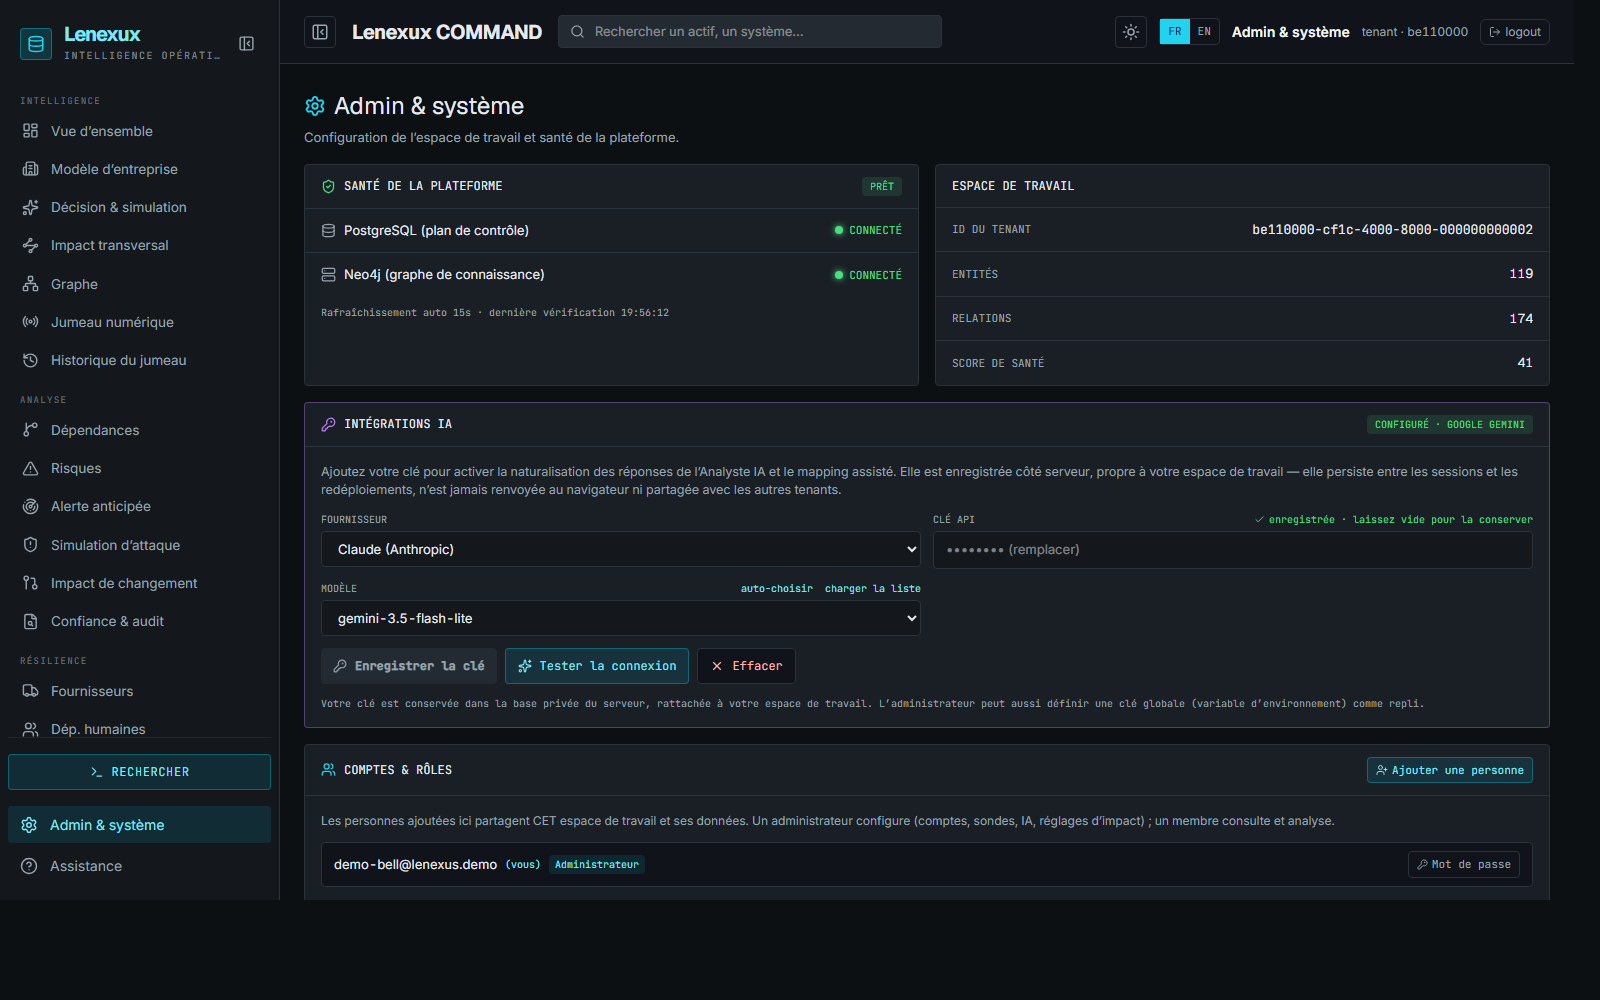Click Tester la connexion button
The height and width of the screenshot is (1000, 1600).
point(597,666)
